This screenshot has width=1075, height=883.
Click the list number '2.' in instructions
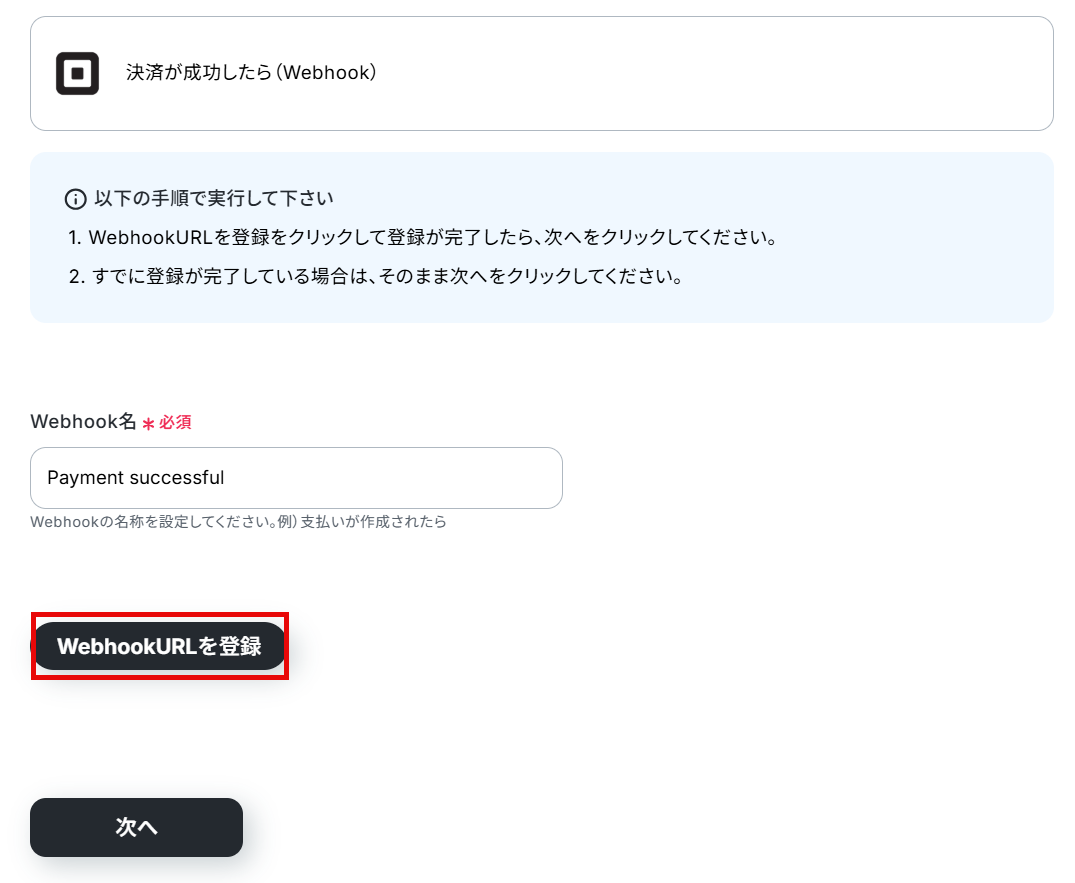click(x=76, y=277)
